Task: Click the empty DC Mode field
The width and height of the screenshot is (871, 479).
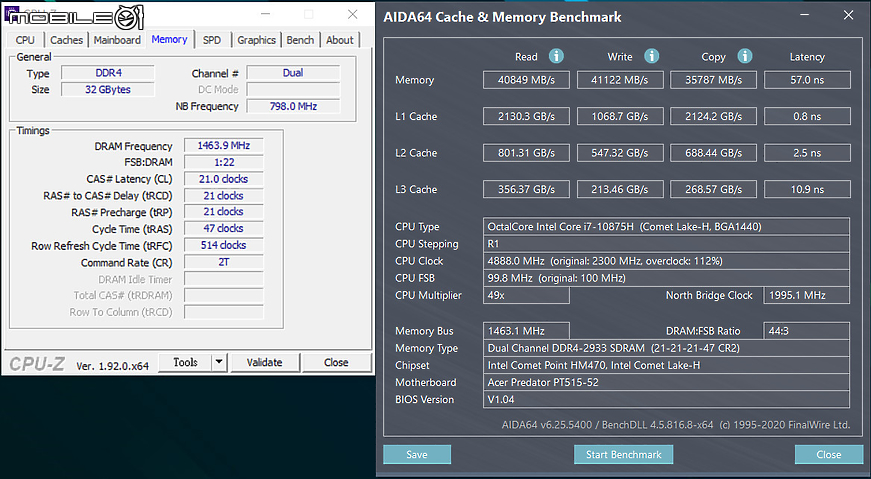Action: tap(293, 89)
